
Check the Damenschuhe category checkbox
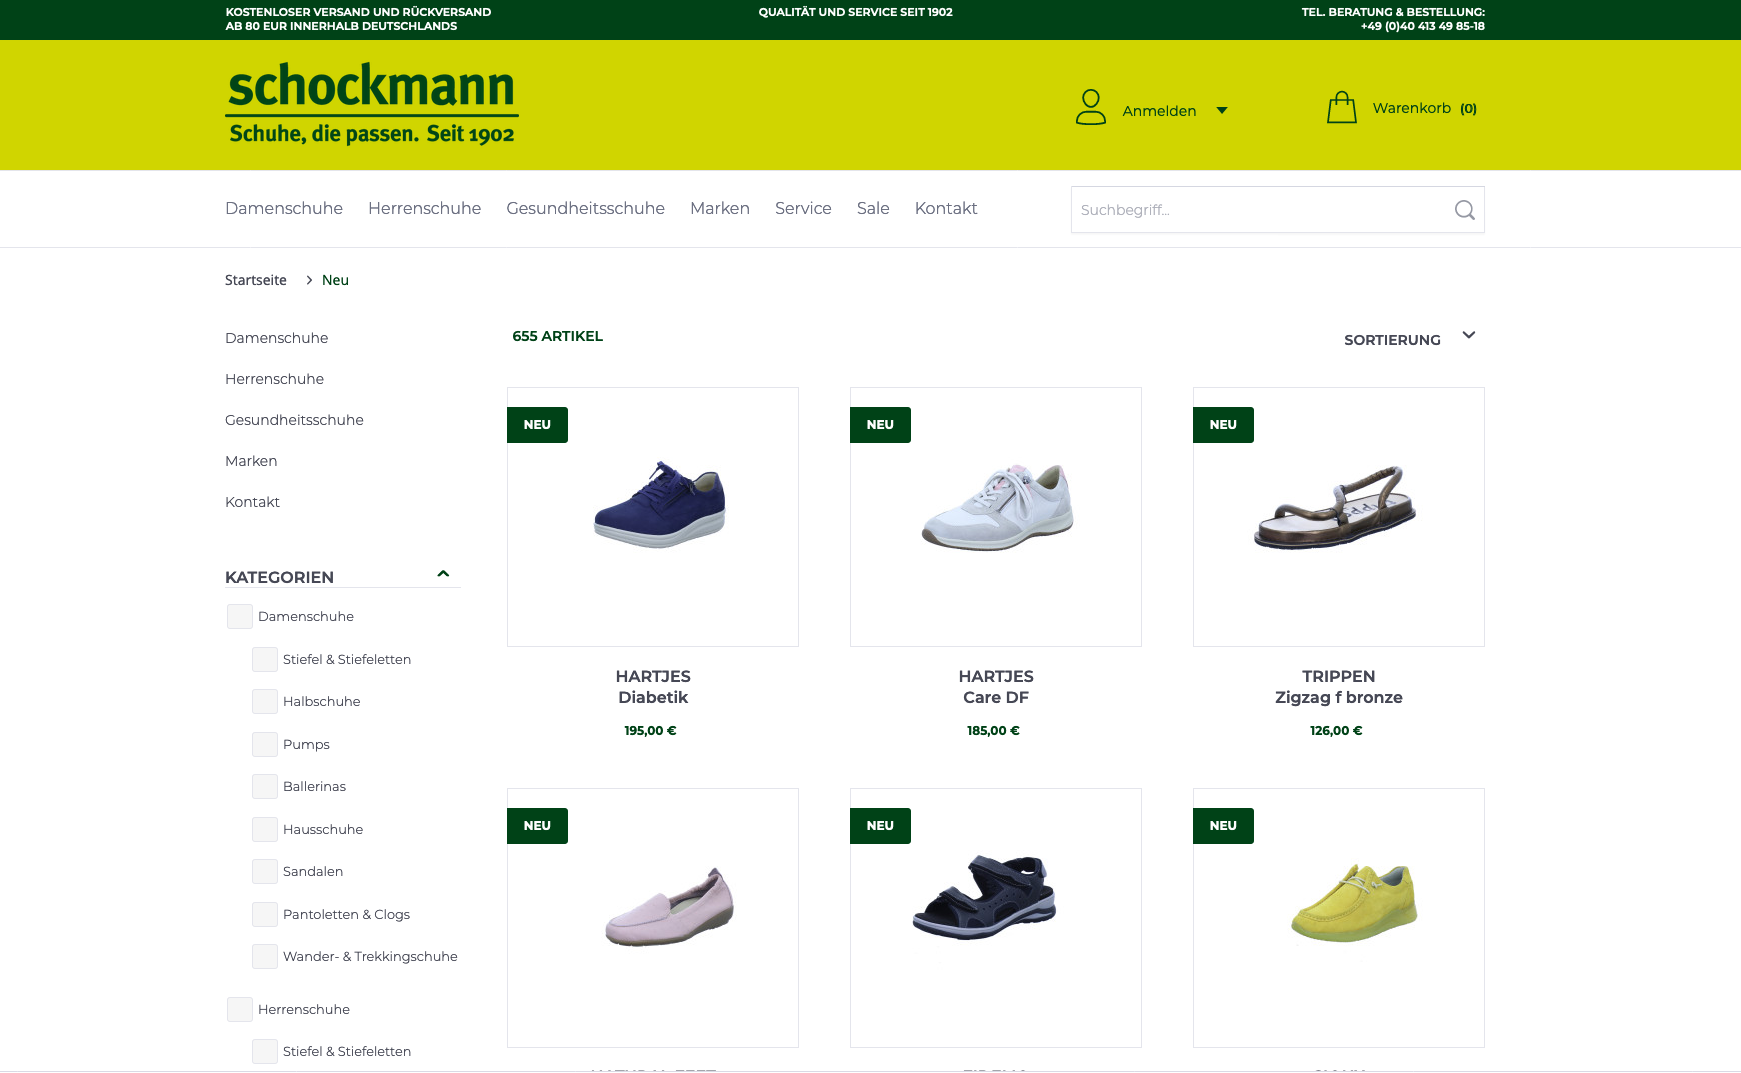(240, 617)
